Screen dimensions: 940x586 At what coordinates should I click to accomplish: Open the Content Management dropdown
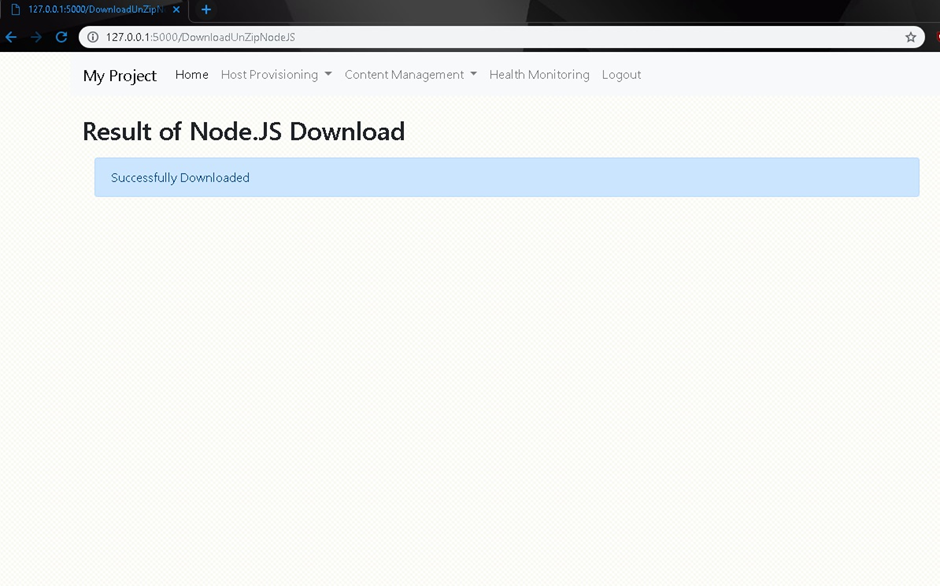click(404, 74)
